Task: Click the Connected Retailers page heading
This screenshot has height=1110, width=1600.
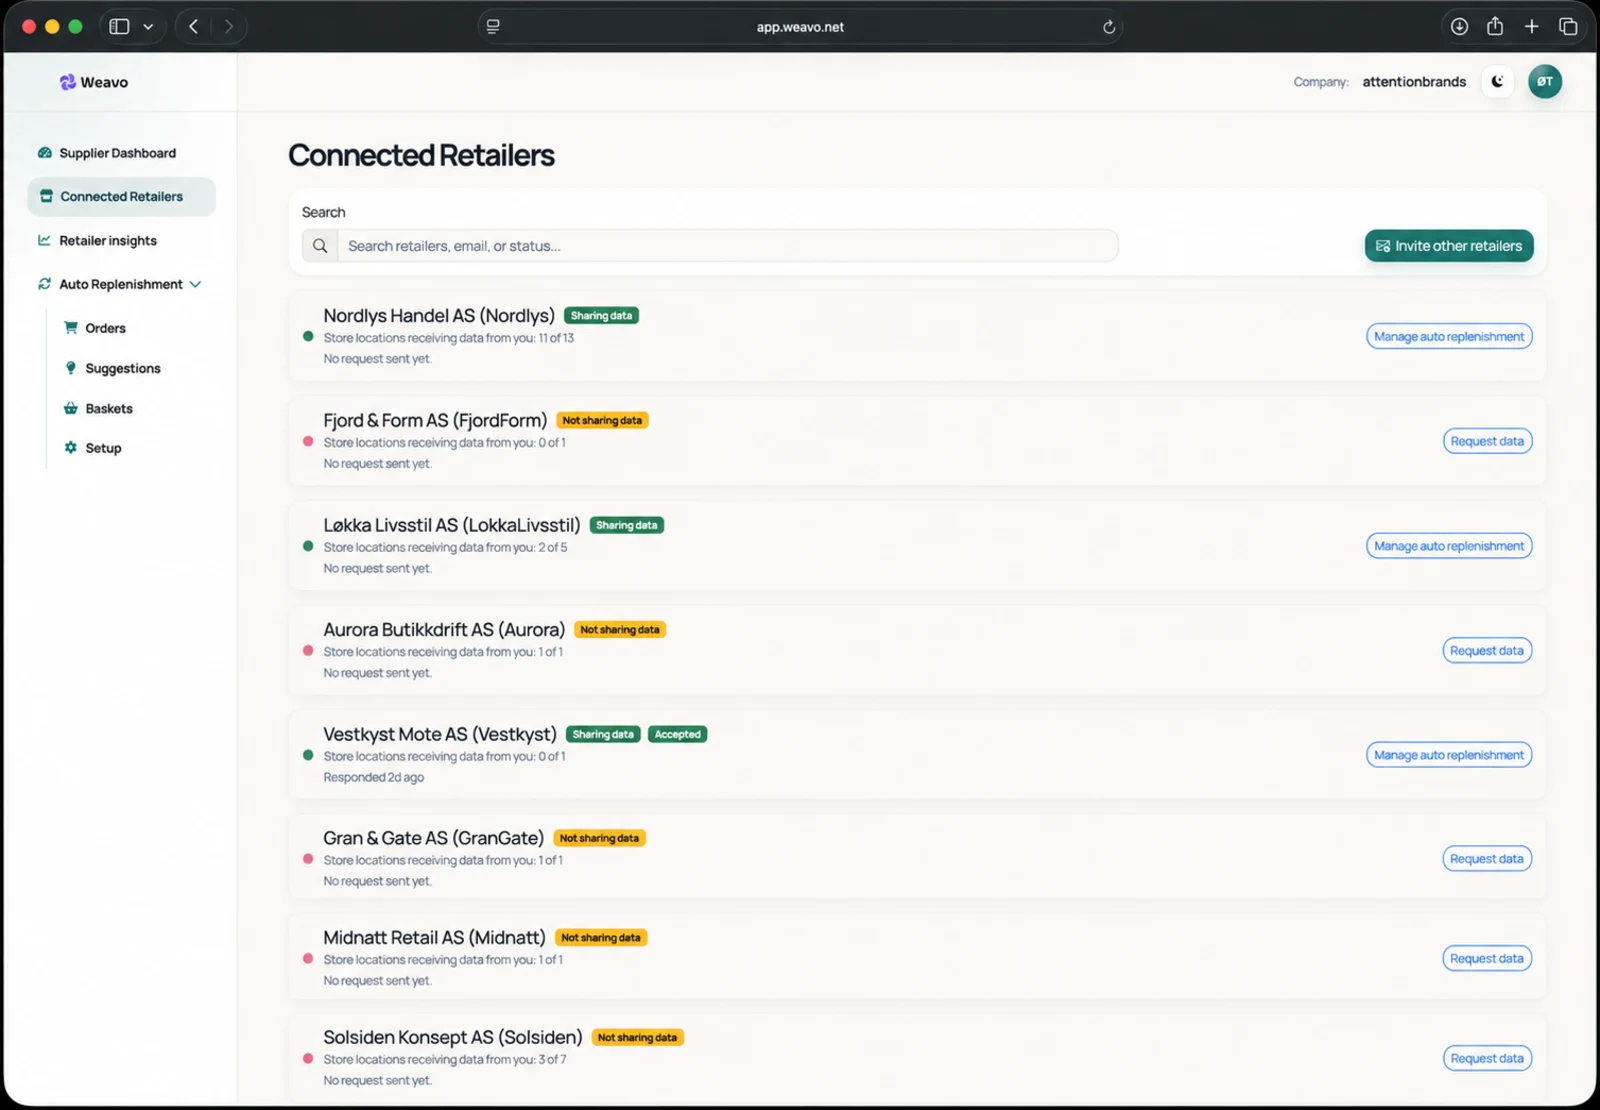Action: coord(421,156)
